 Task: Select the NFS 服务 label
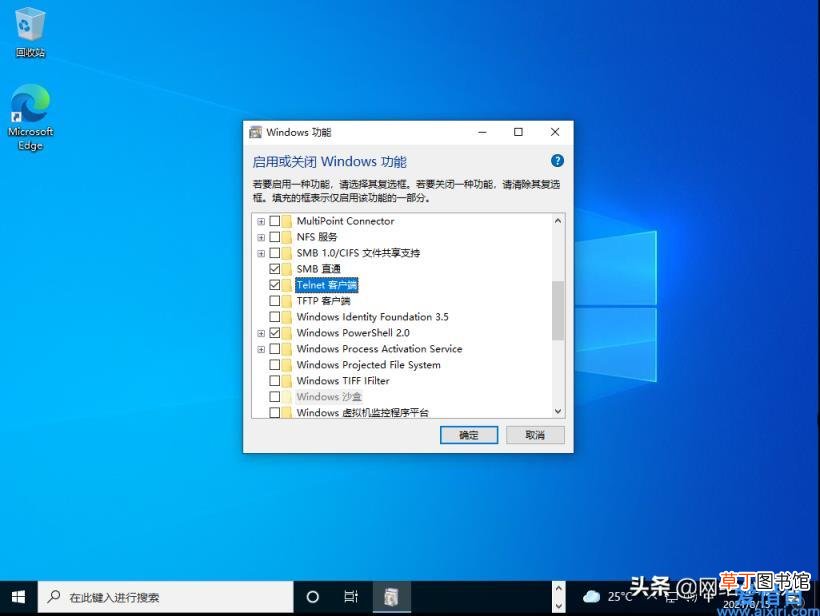pyautogui.click(x=317, y=237)
